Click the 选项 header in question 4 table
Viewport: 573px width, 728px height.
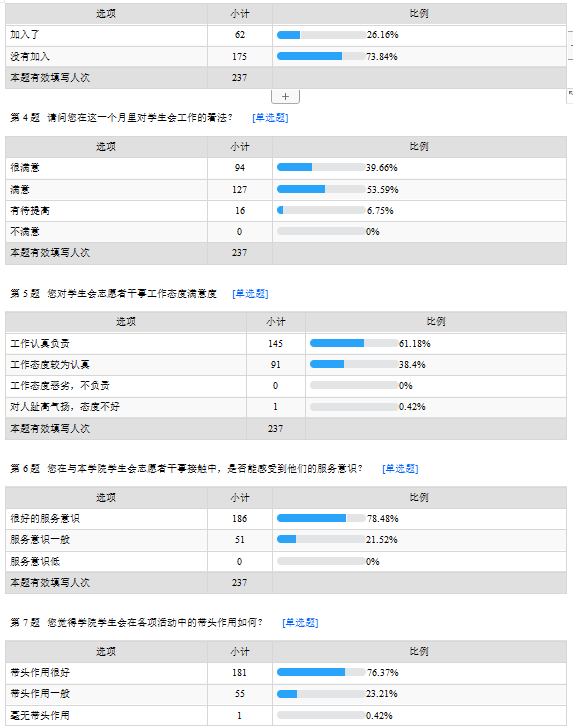[106, 147]
